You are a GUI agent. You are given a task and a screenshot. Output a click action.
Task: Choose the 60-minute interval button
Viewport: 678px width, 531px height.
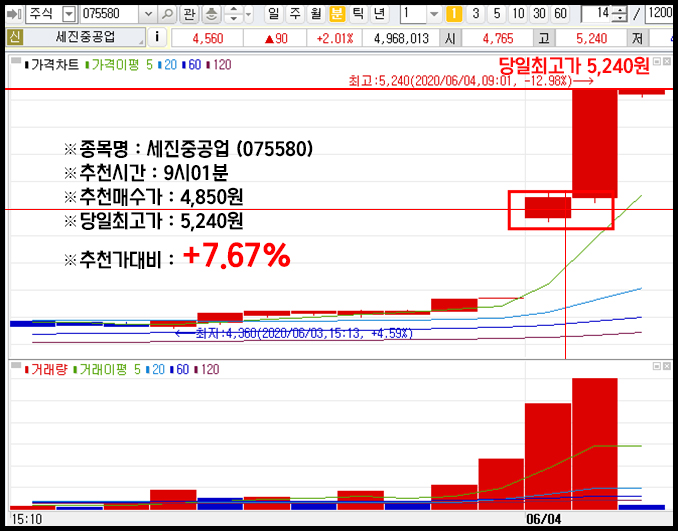pos(560,14)
